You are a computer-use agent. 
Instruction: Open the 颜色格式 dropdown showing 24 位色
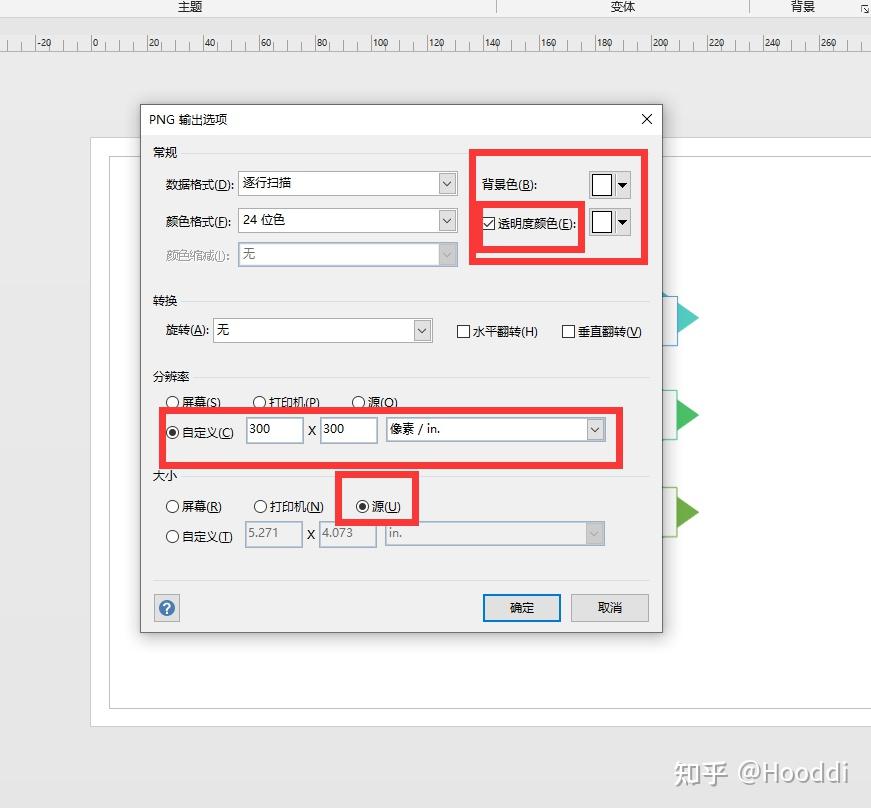pyautogui.click(x=348, y=220)
